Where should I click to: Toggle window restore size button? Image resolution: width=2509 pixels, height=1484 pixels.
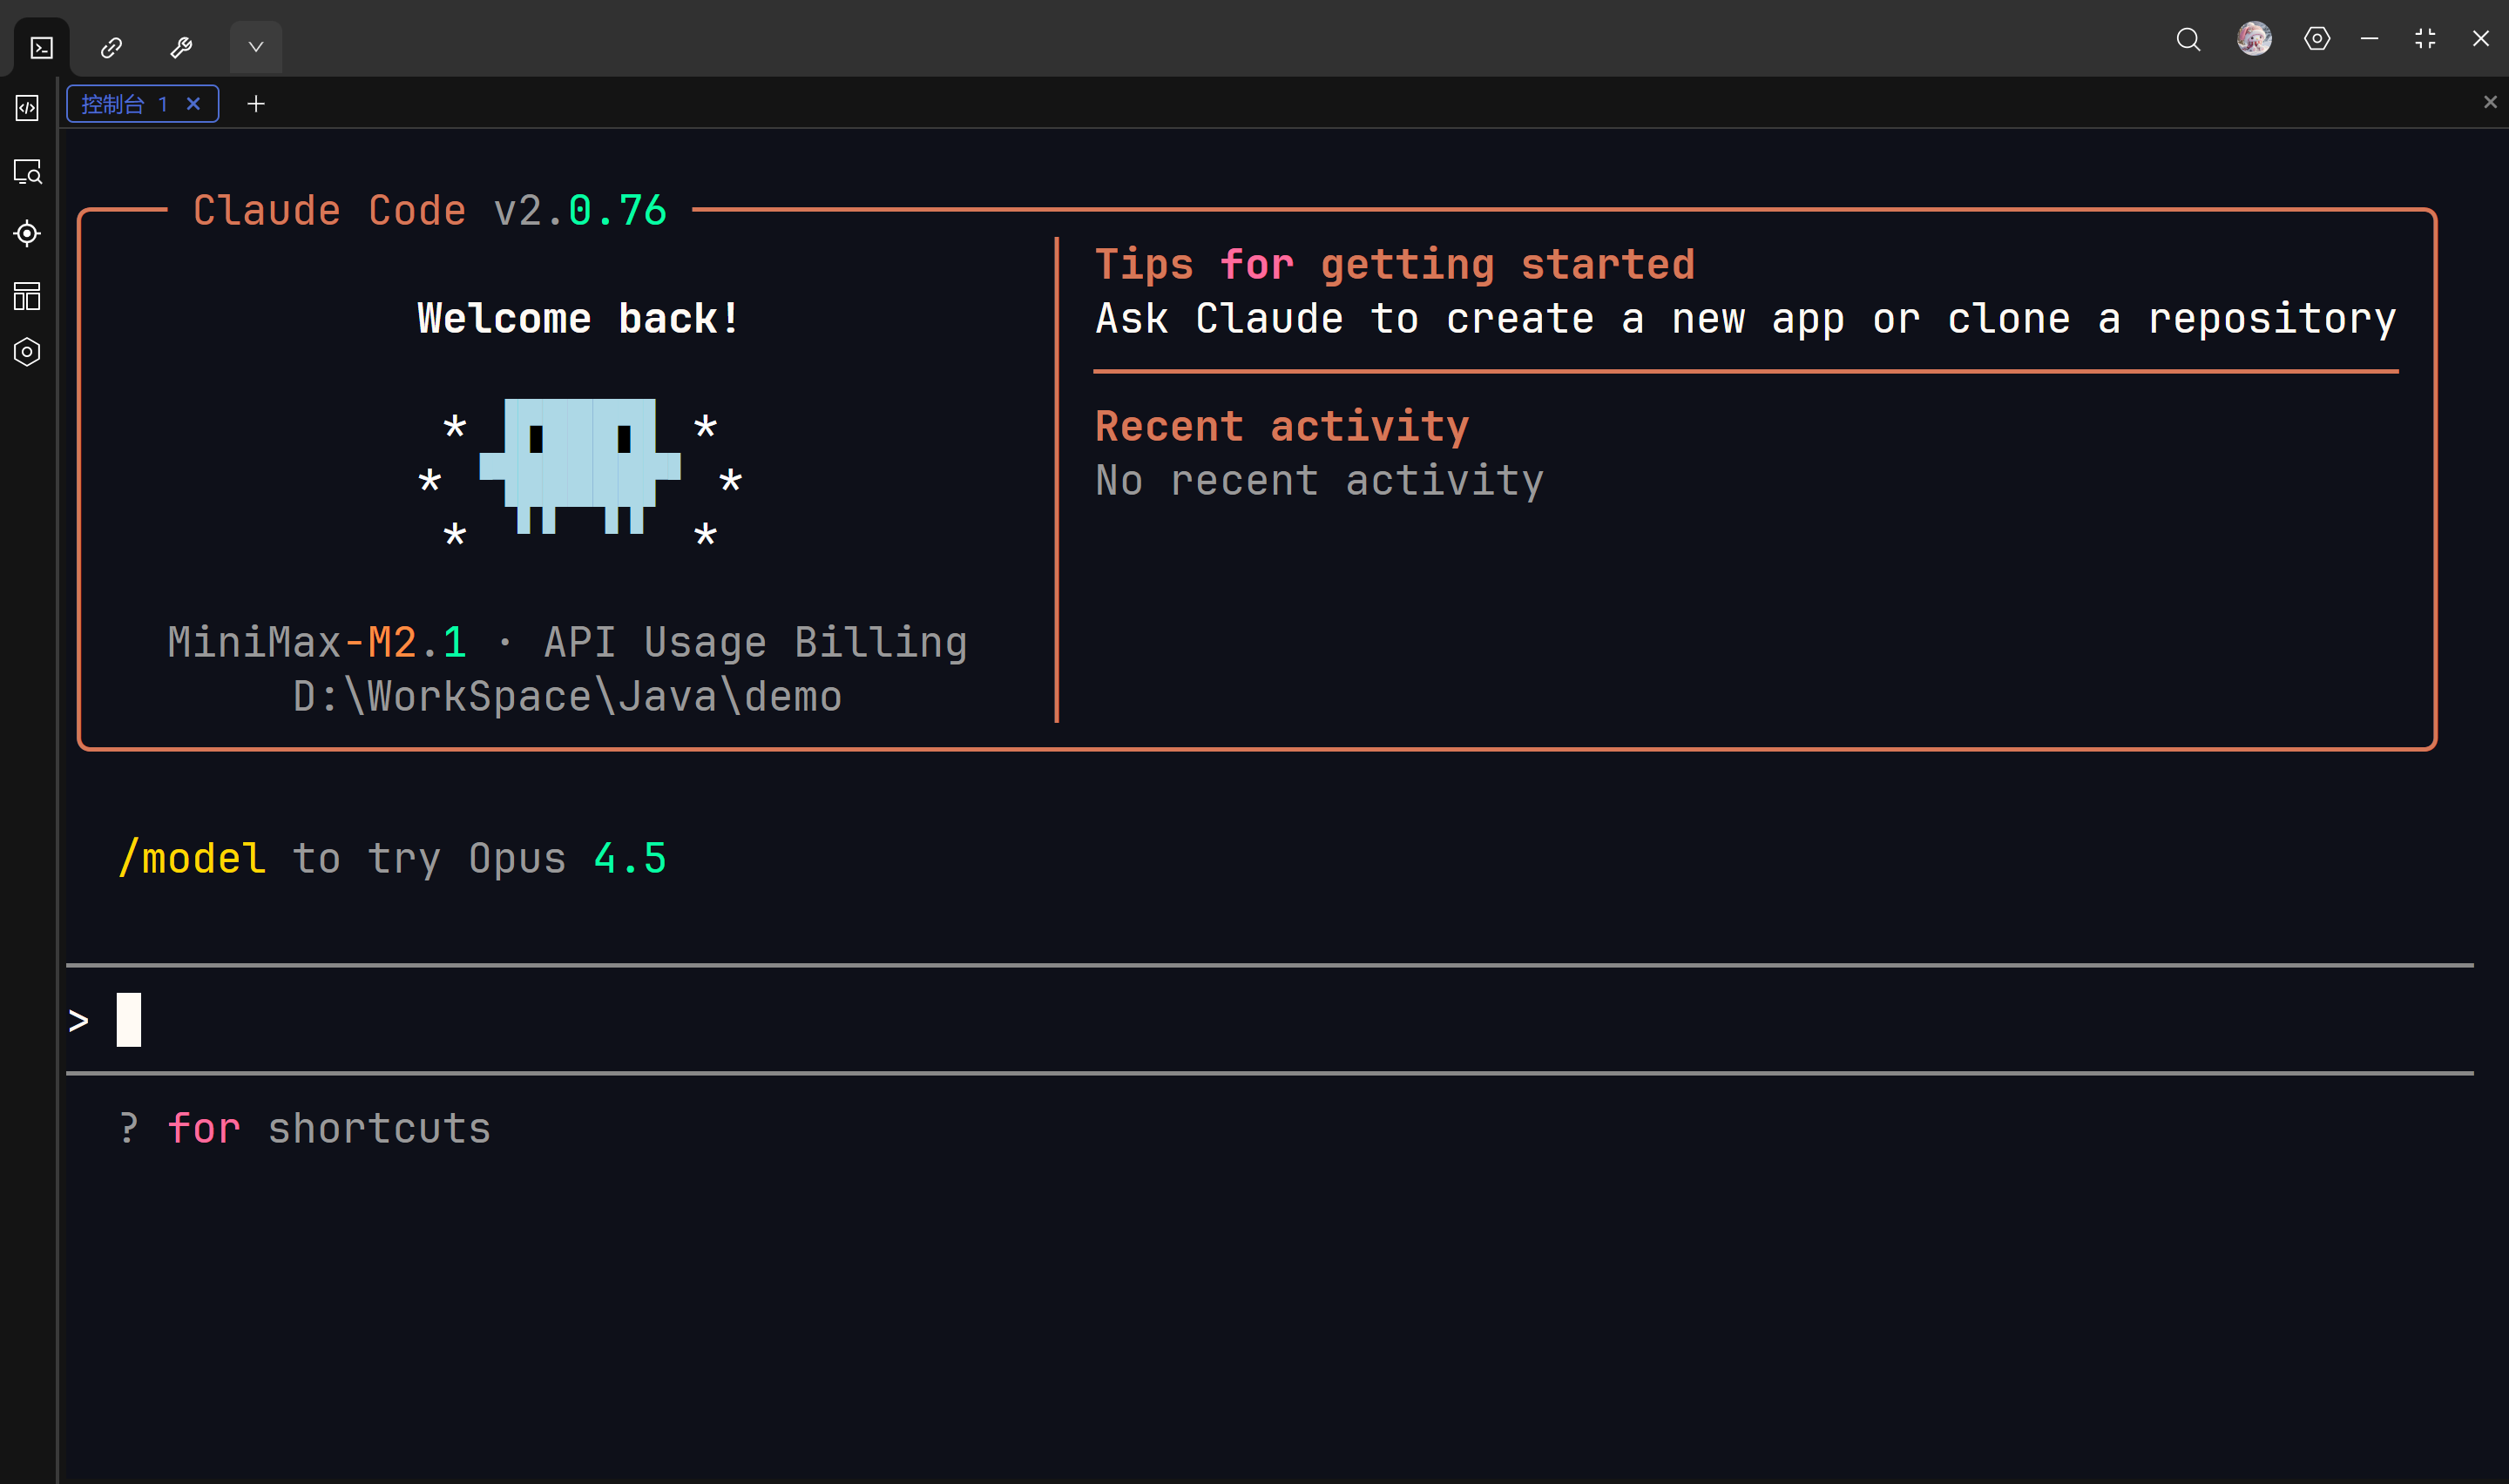click(x=2425, y=39)
